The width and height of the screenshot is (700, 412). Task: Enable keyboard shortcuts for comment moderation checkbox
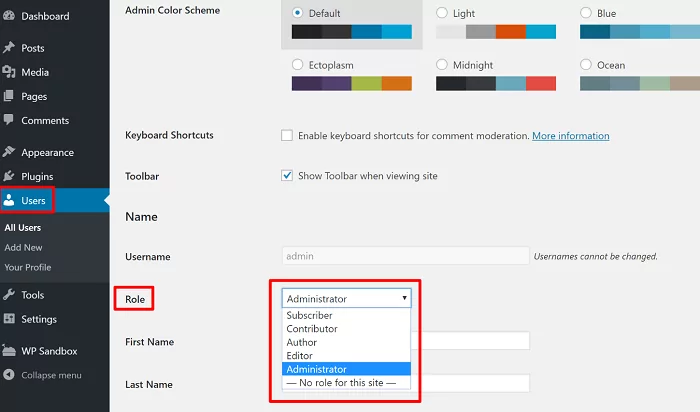coord(287,135)
